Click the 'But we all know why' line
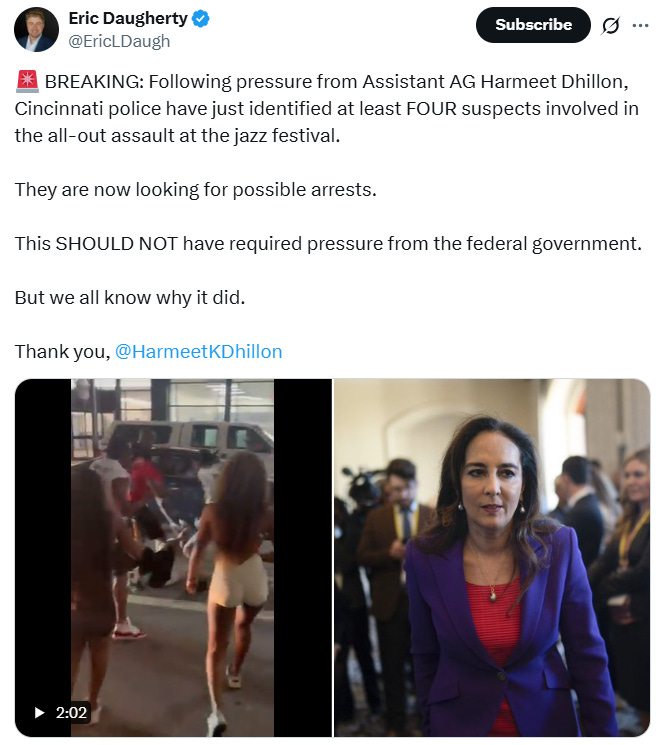The width and height of the screenshot is (656, 745). [130, 298]
